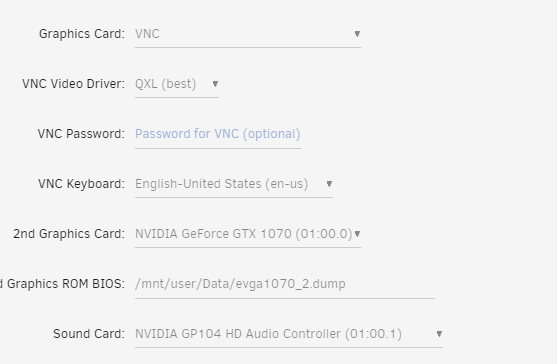Click the VNC Password label
The image size is (557, 364).
point(81,134)
